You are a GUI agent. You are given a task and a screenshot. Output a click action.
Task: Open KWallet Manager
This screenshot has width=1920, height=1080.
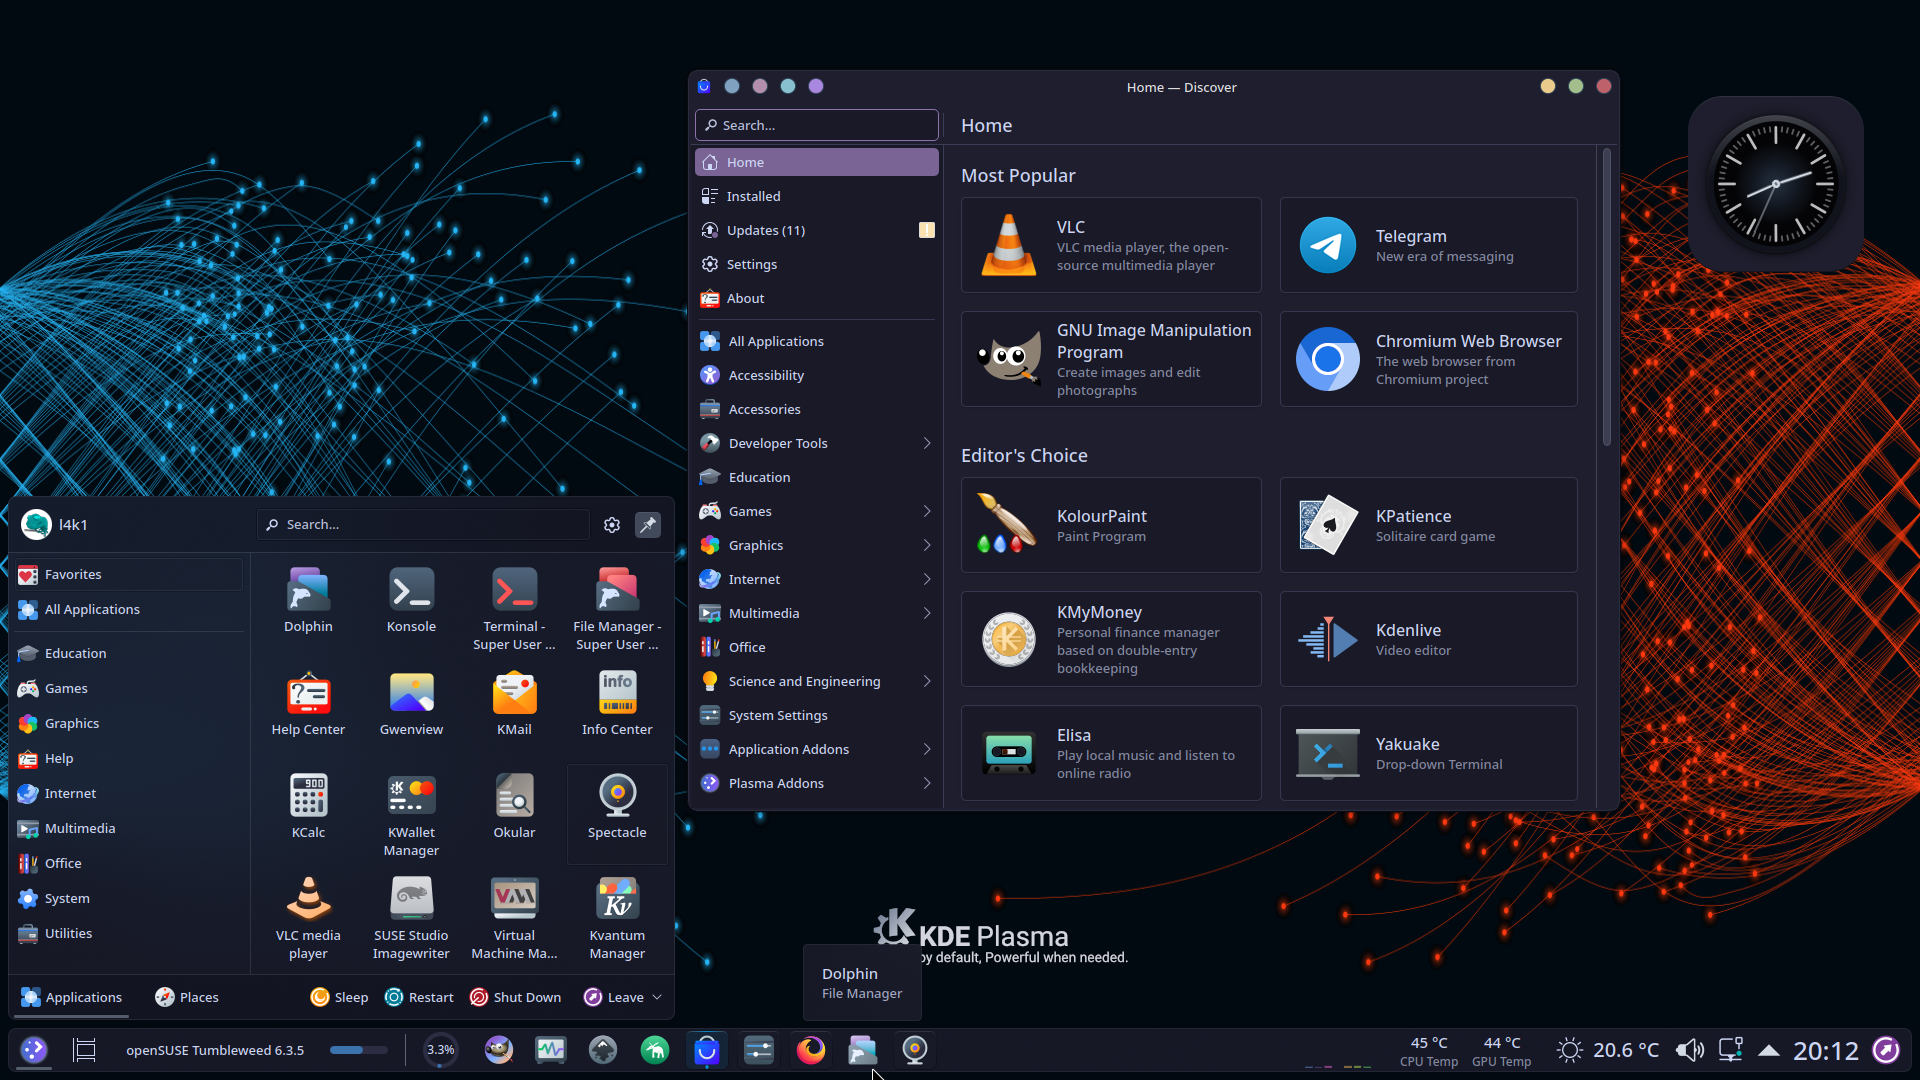coord(411,815)
